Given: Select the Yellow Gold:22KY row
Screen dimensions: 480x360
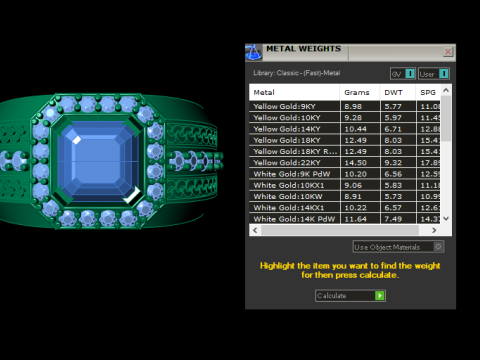Looking at the screenshot, I should point(345,163).
